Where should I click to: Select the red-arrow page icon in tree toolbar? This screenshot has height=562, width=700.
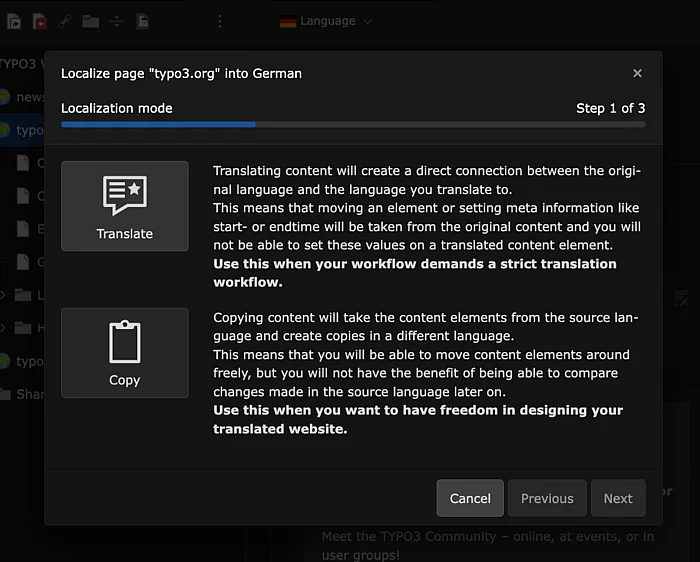point(40,21)
